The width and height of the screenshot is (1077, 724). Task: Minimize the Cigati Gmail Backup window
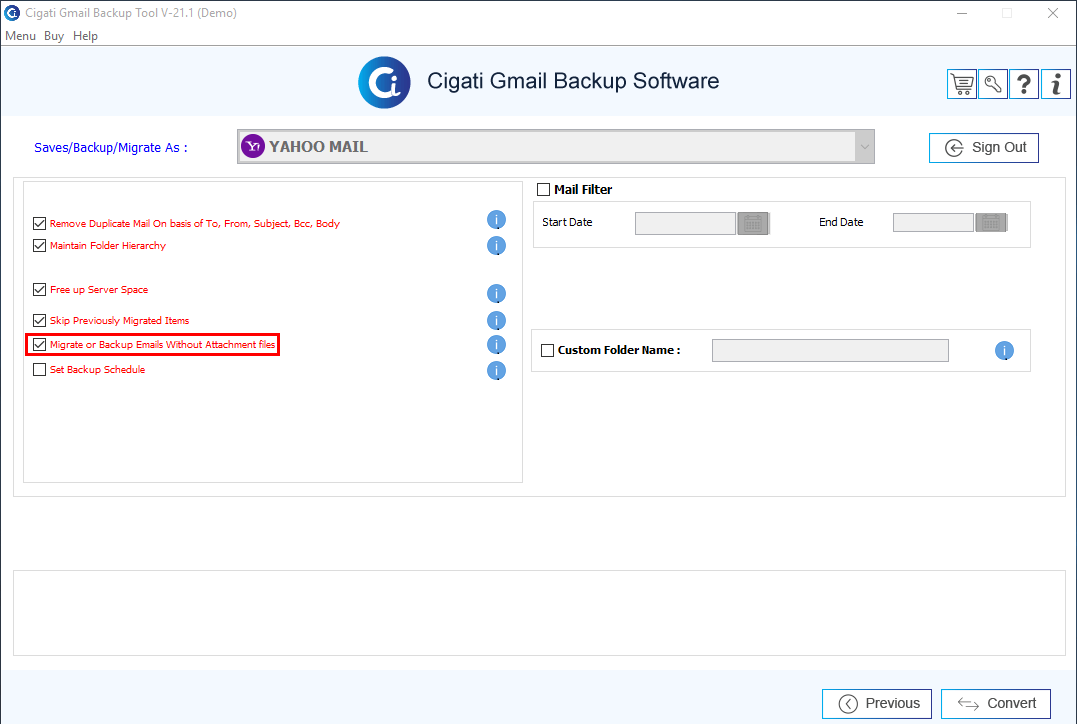(962, 13)
